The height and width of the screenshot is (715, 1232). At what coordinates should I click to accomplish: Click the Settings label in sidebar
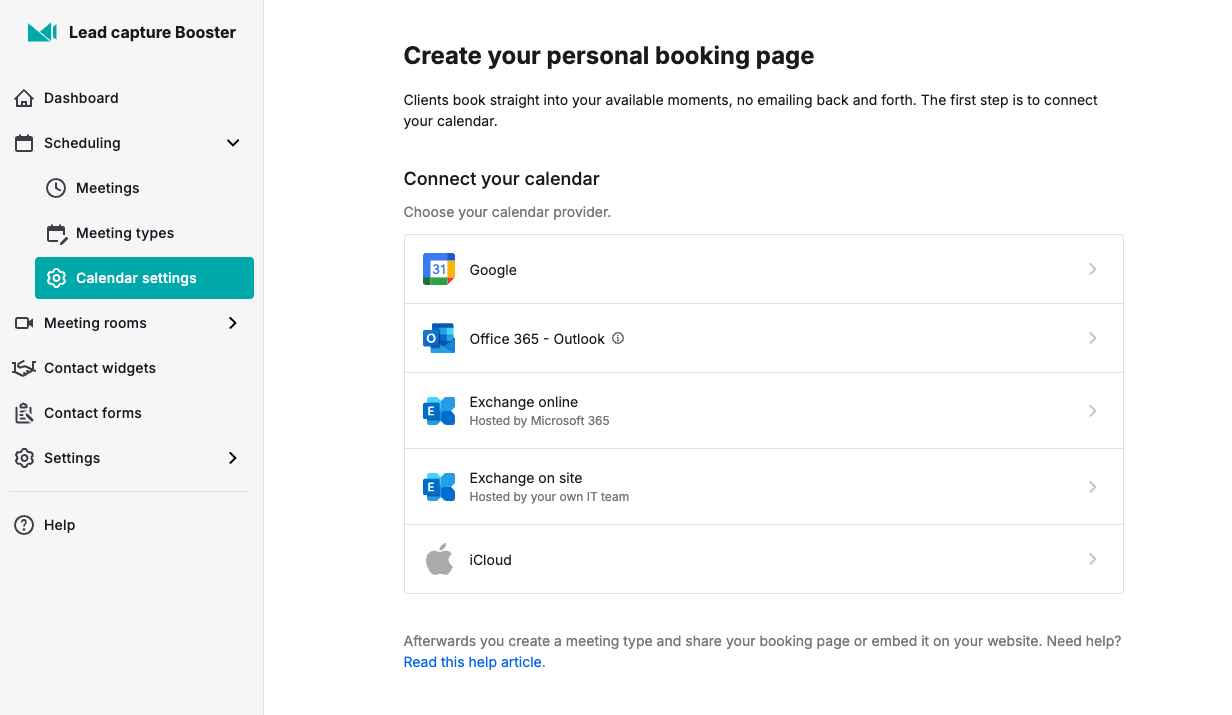pyautogui.click(x=72, y=458)
